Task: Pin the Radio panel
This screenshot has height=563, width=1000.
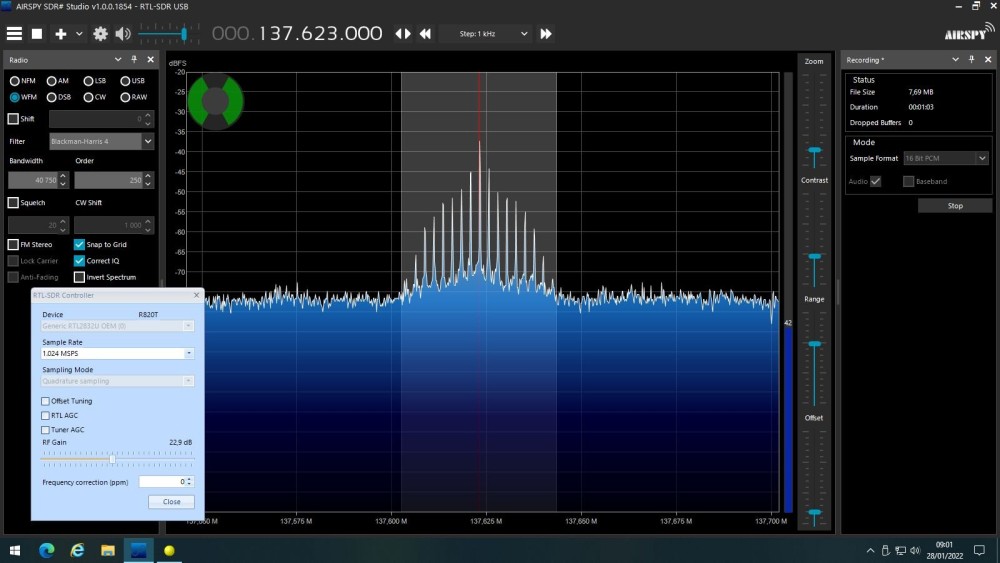Action: click(x=134, y=59)
